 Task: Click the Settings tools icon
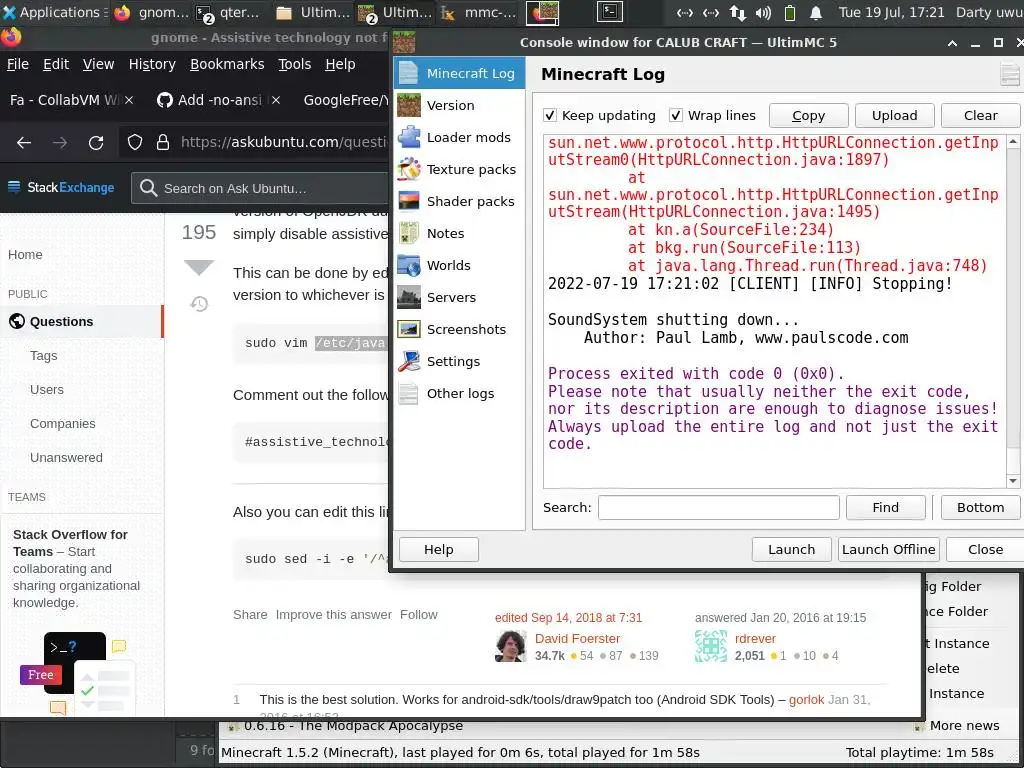[409, 361]
